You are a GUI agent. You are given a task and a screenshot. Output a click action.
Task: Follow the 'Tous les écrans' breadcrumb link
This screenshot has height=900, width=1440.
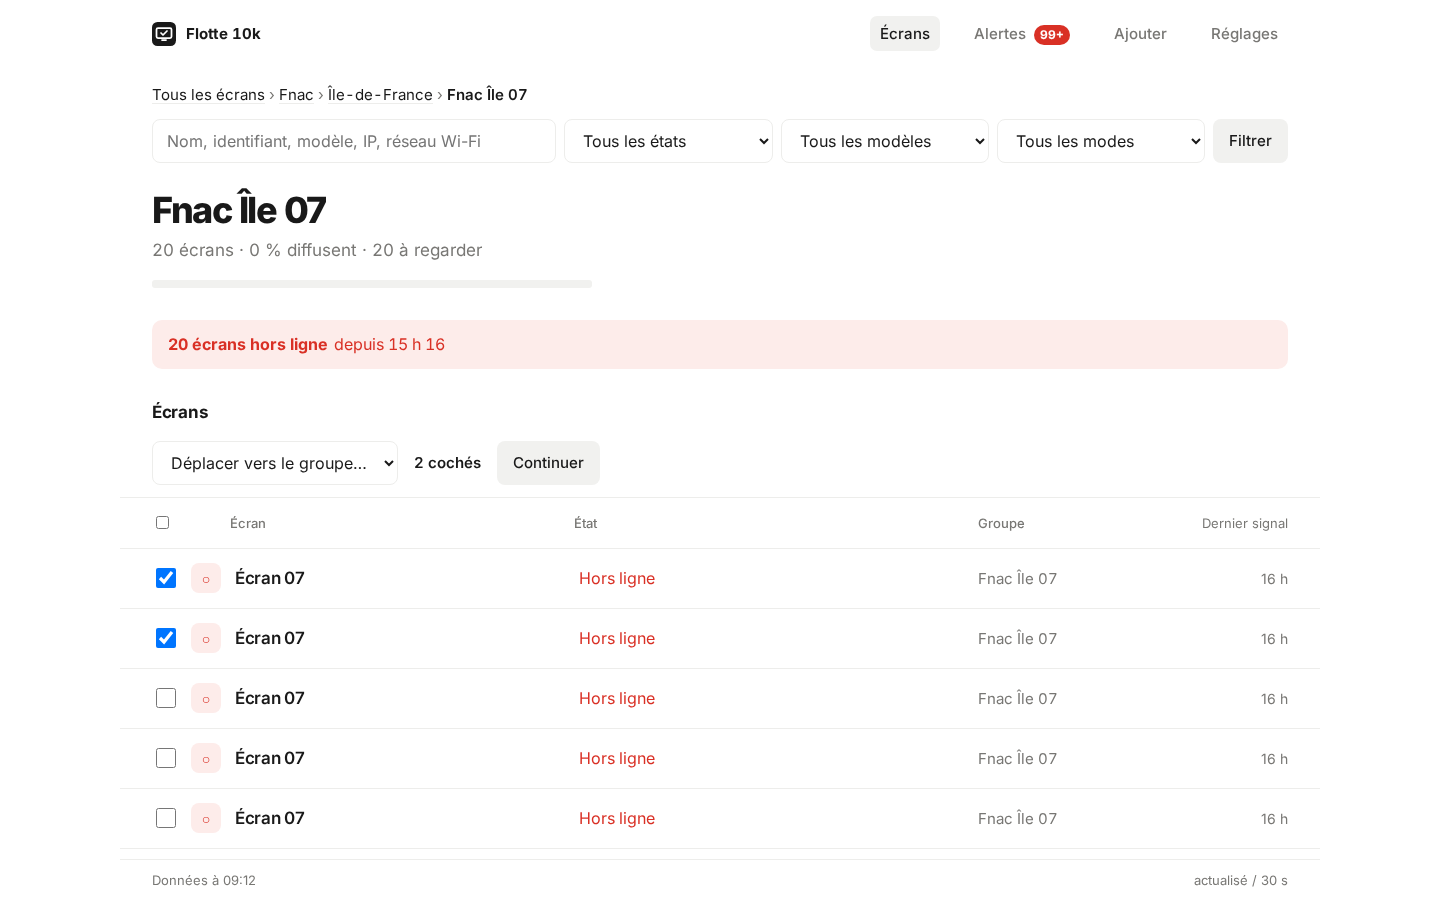pyautogui.click(x=208, y=95)
